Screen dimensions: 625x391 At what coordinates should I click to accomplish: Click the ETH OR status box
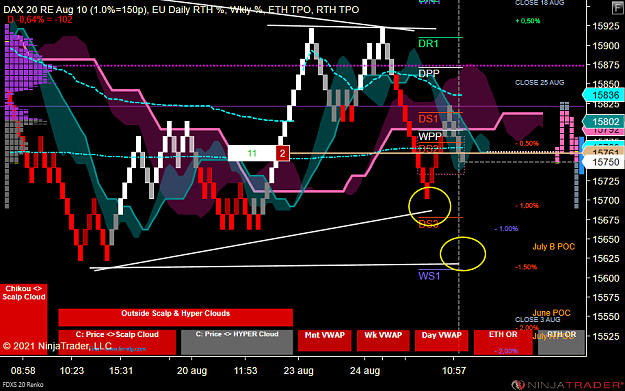[503, 342]
